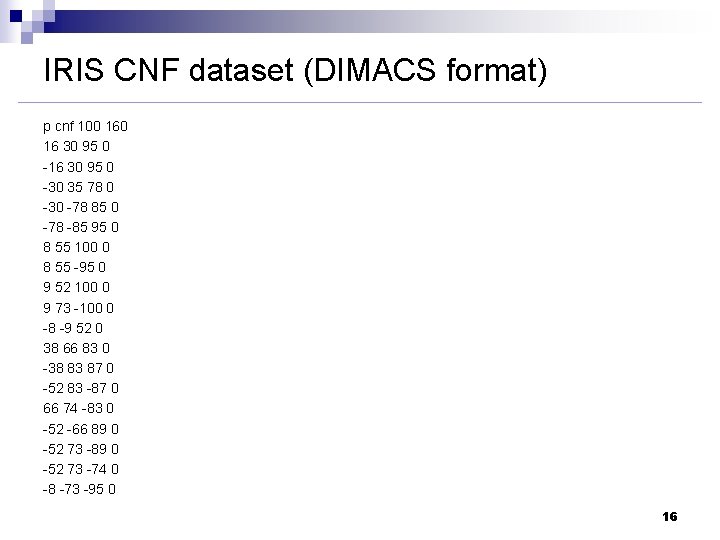Click the clause "38 66 83 0"
Screen dimensions: 720x540
point(76,348)
